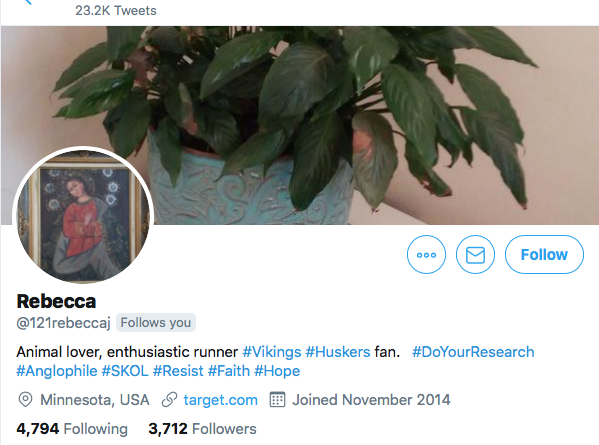Open the #Anglophile hashtag

tap(57, 371)
